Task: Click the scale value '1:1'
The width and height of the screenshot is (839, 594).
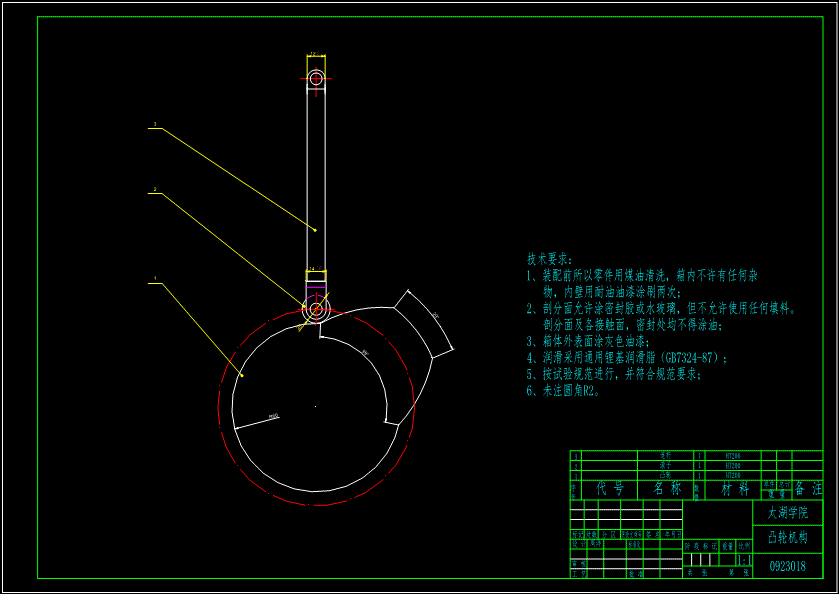Action: pos(744,560)
